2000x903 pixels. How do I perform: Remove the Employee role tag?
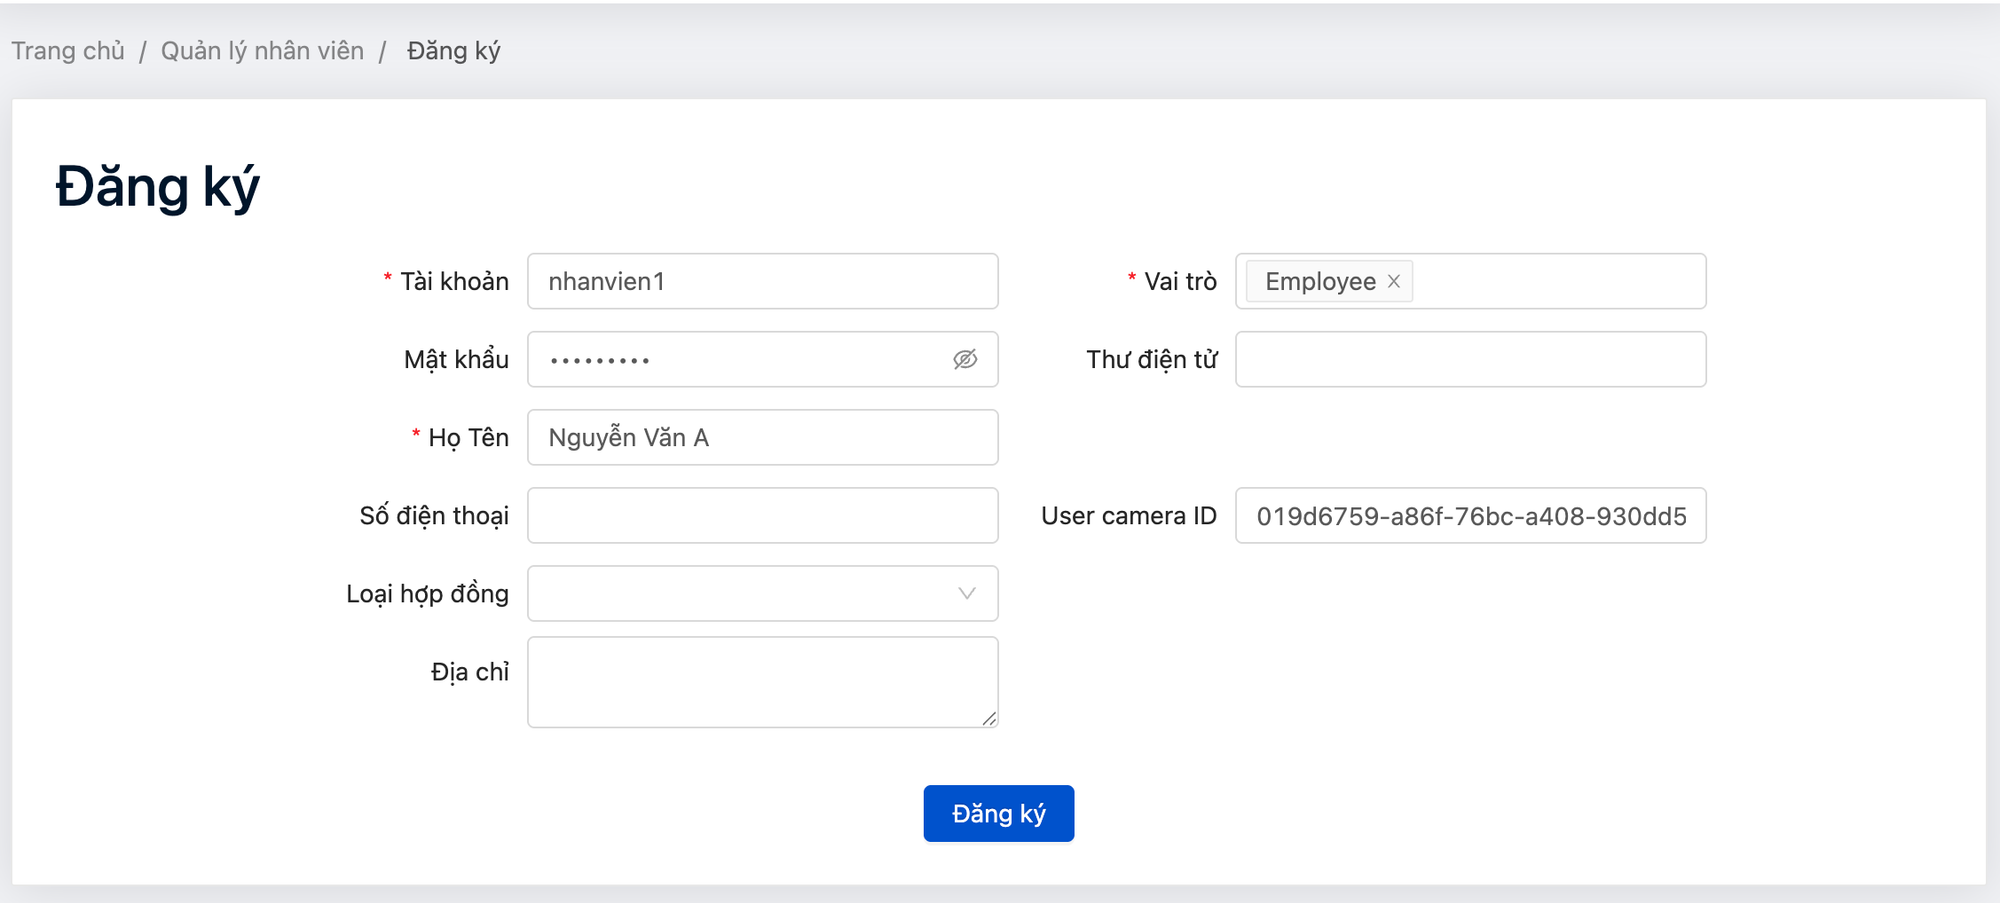click(x=1393, y=282)
